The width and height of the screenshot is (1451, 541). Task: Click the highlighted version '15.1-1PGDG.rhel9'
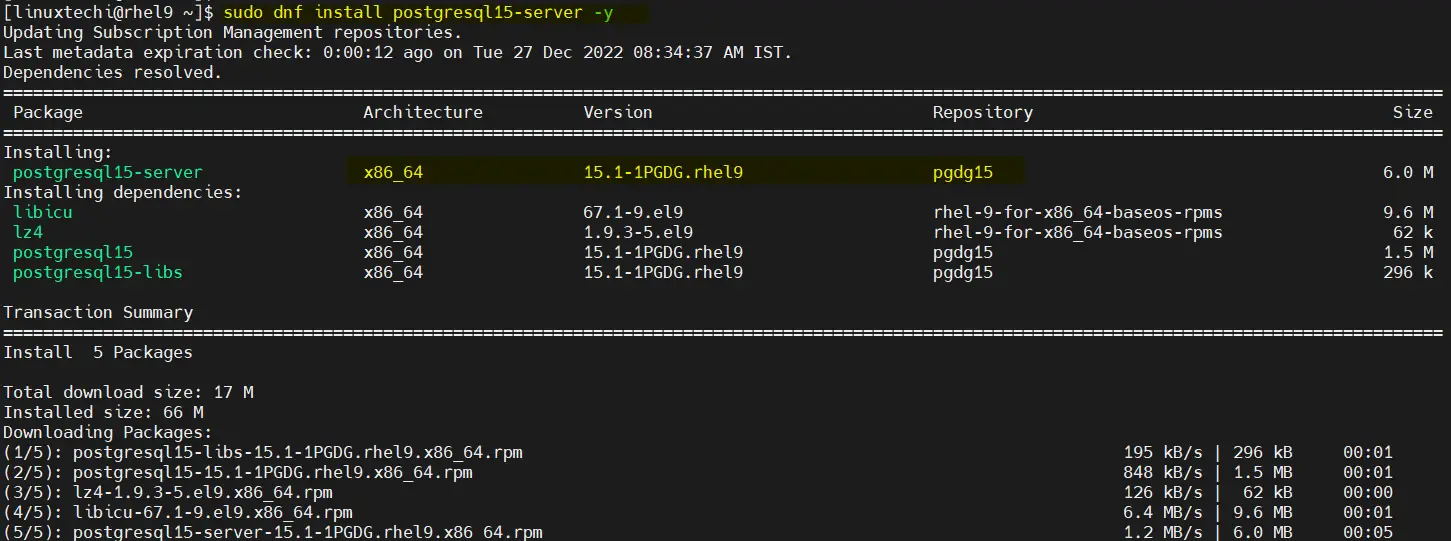click(663, 172)
